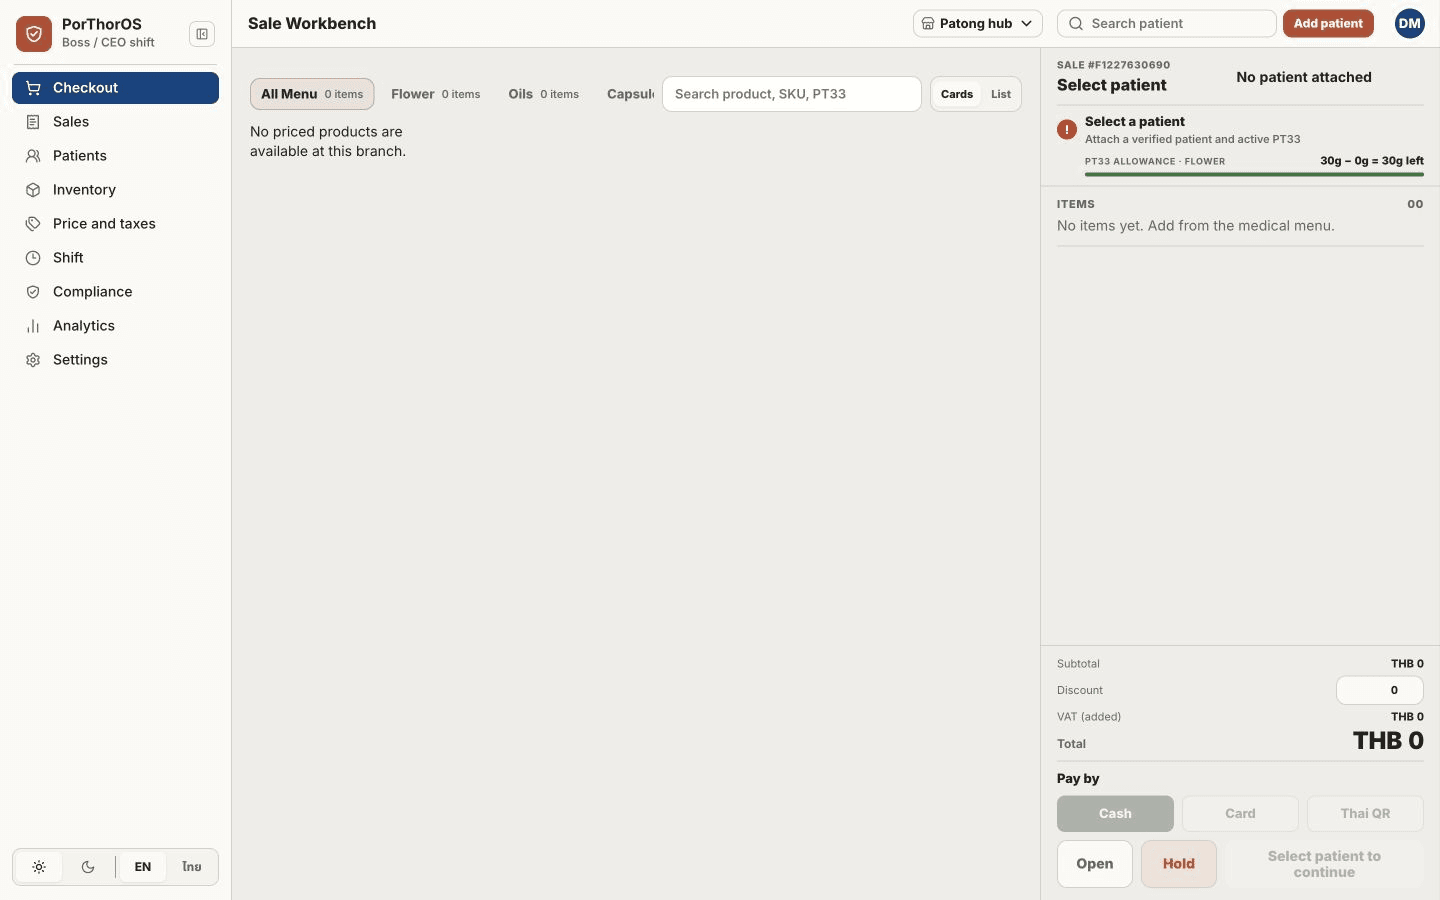The image size is (1440, 900).
Task: Click the PorThorOS shield logo
Action: pyautogui.click(x=34, y=34)
